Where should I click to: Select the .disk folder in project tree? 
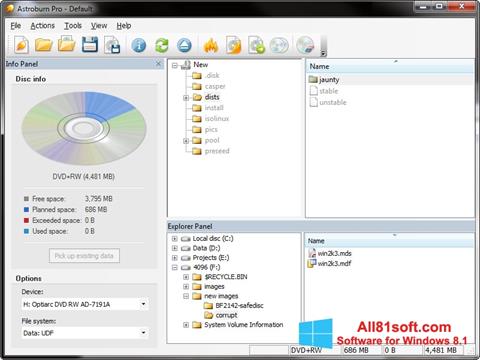tap(212, 75)
